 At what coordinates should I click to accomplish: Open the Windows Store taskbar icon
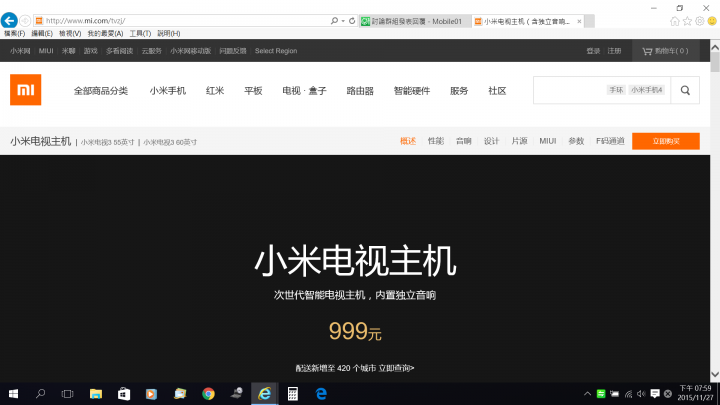124,394
